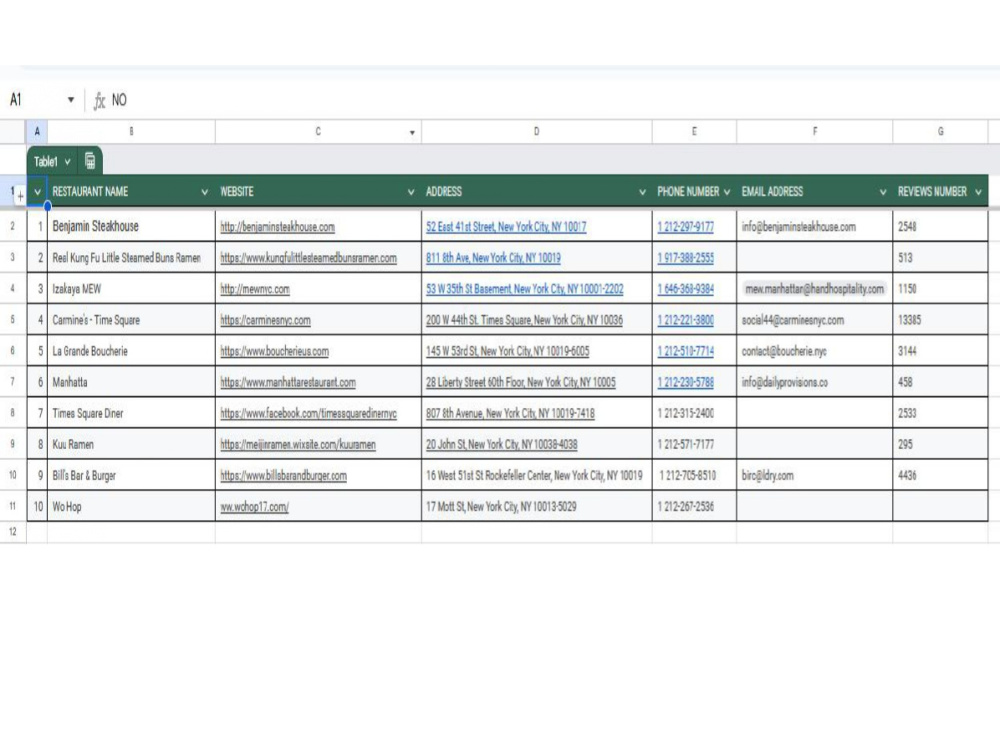Select the info@benjaminsteakhouse.com email cell
This screenshot has width=1000, height=750.
pos(814,226)
